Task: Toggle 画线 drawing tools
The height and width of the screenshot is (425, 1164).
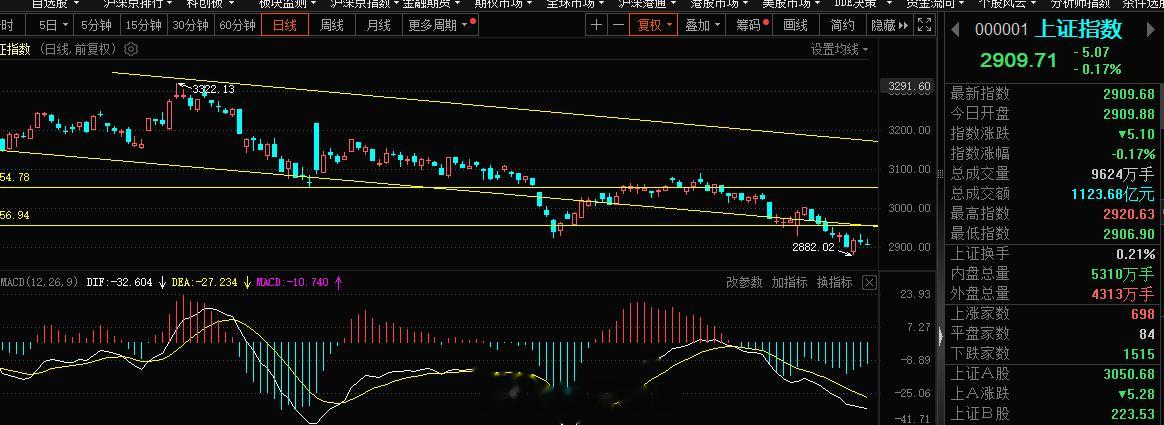Action: (x=796, y=25)
